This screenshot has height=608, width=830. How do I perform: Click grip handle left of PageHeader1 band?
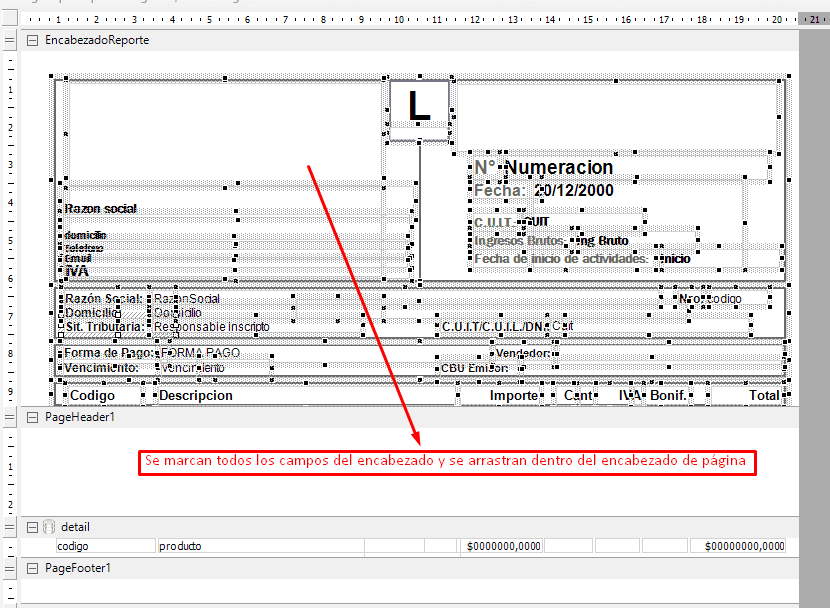tap(10, 417)
